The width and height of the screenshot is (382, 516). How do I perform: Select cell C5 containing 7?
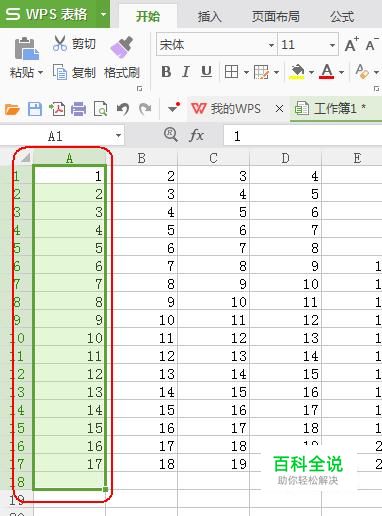coord(214,248)
